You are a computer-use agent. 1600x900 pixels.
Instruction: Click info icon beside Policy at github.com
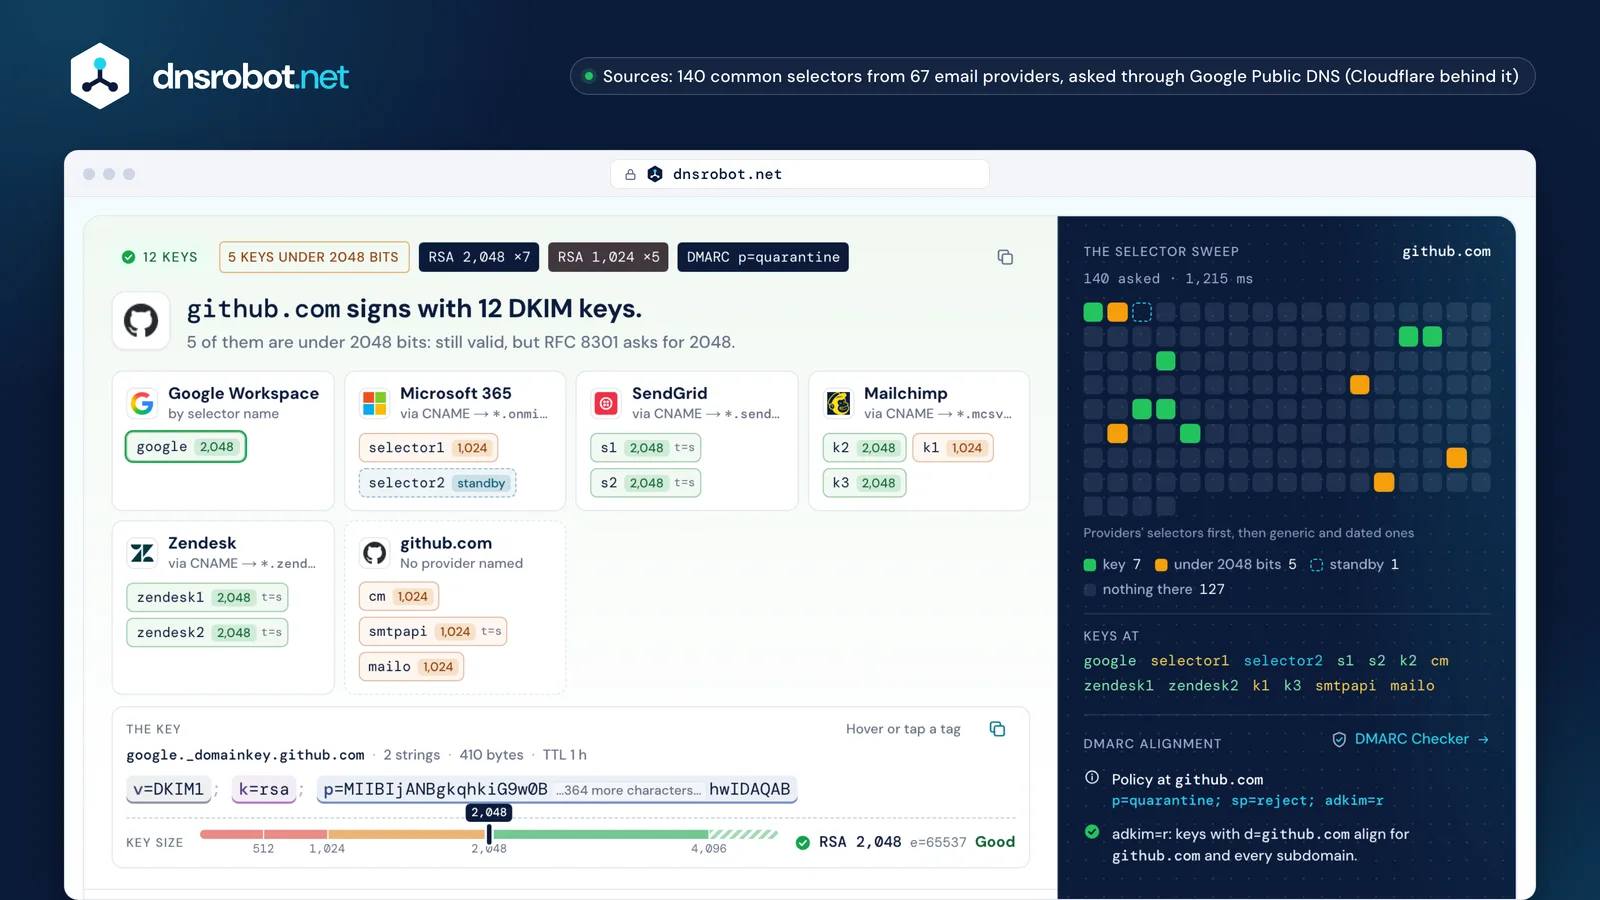point(1092,778)
